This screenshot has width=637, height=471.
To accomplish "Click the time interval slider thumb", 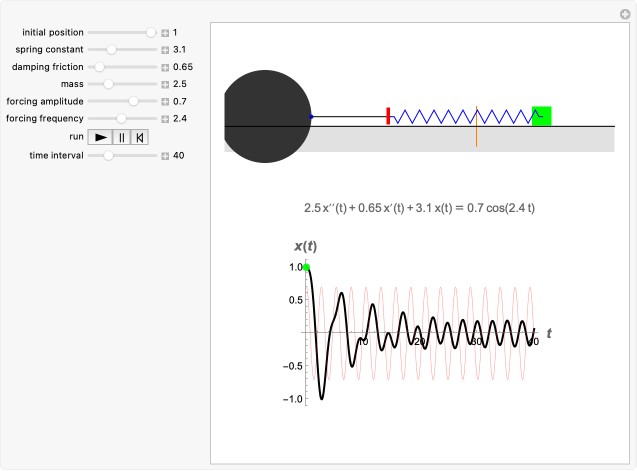I will 108,155.
